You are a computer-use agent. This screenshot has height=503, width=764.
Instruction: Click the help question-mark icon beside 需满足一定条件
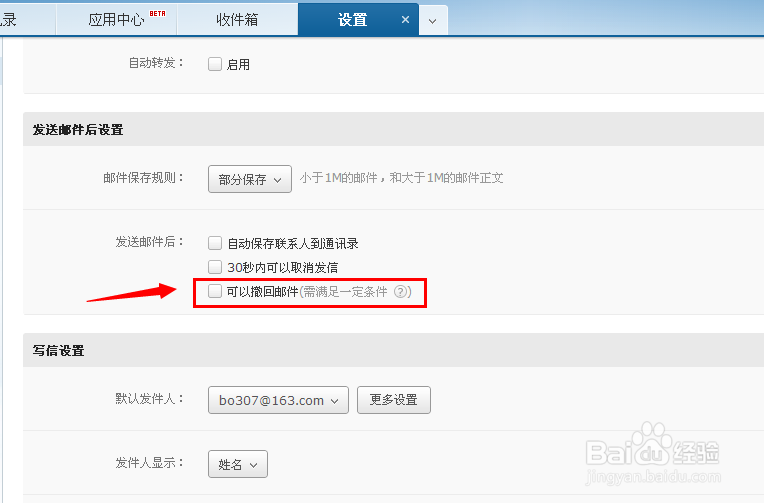click(x=400, y=291)
